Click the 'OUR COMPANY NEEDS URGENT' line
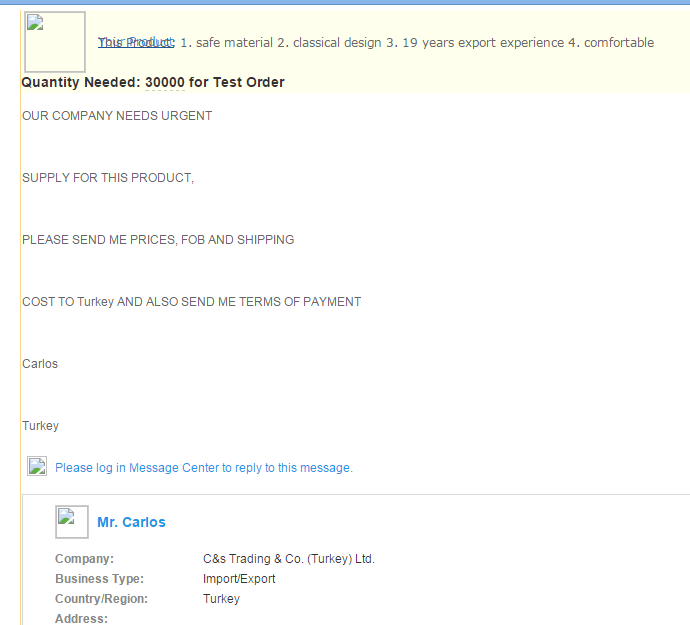This screenshot has height=625, width=690. [117, 116]
